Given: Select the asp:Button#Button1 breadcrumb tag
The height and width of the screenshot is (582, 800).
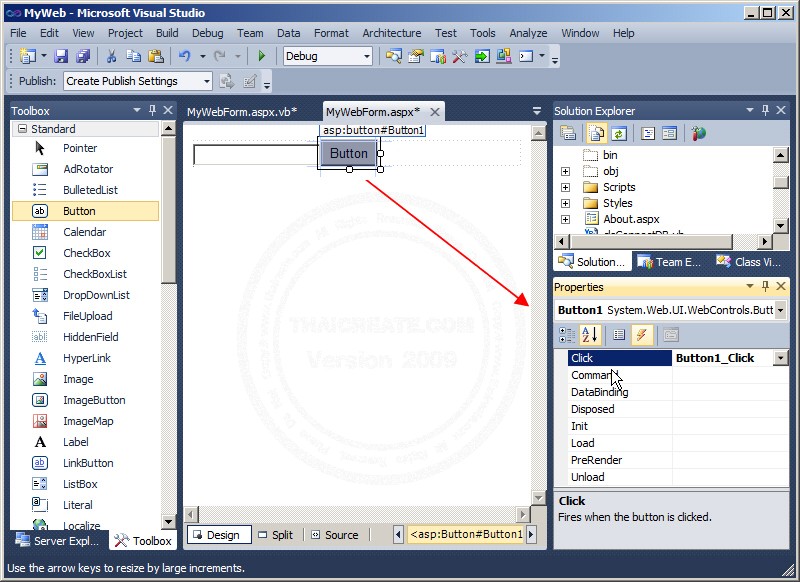Looking at the screenshot, I should (x=466, y=535).
